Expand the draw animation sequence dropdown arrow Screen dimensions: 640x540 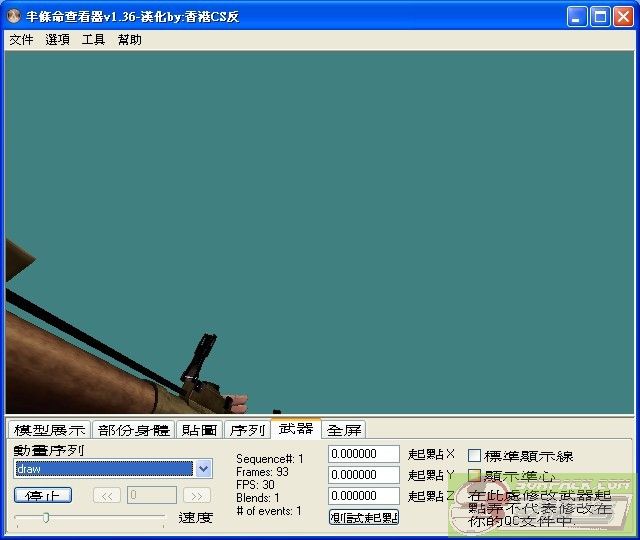point(203,469)
